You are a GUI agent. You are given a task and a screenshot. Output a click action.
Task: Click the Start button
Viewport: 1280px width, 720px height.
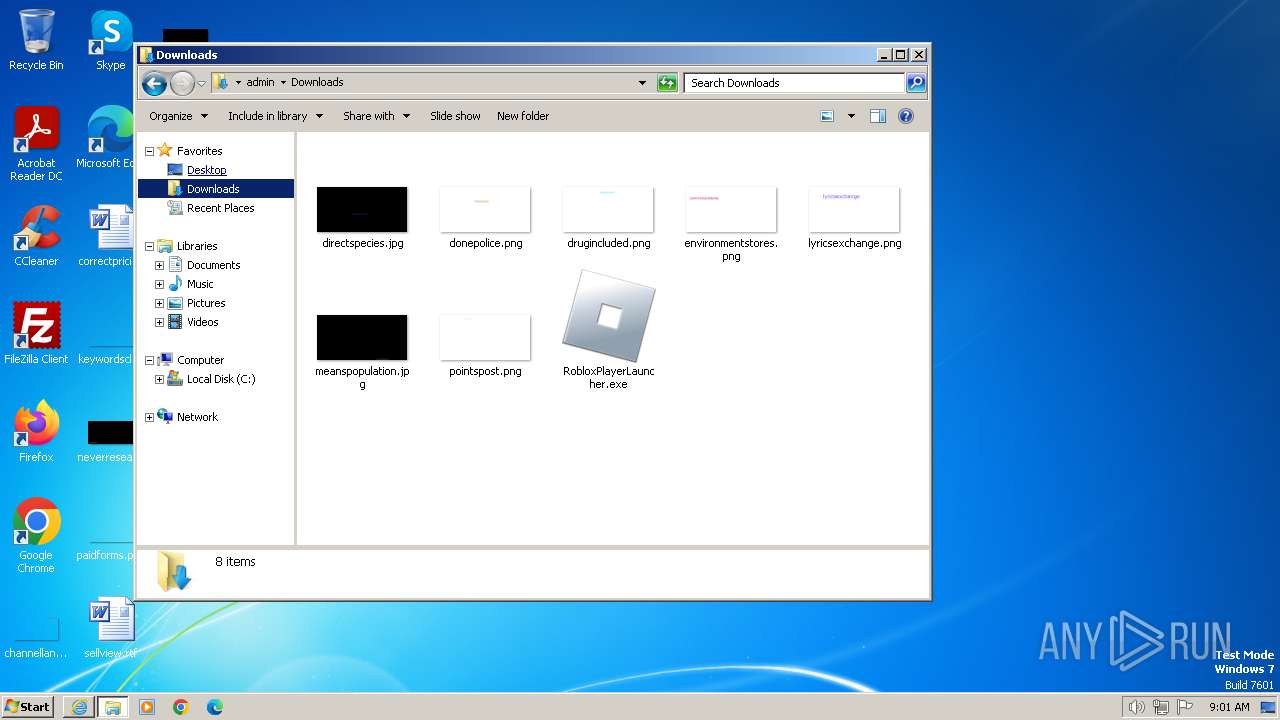[27, 706]
